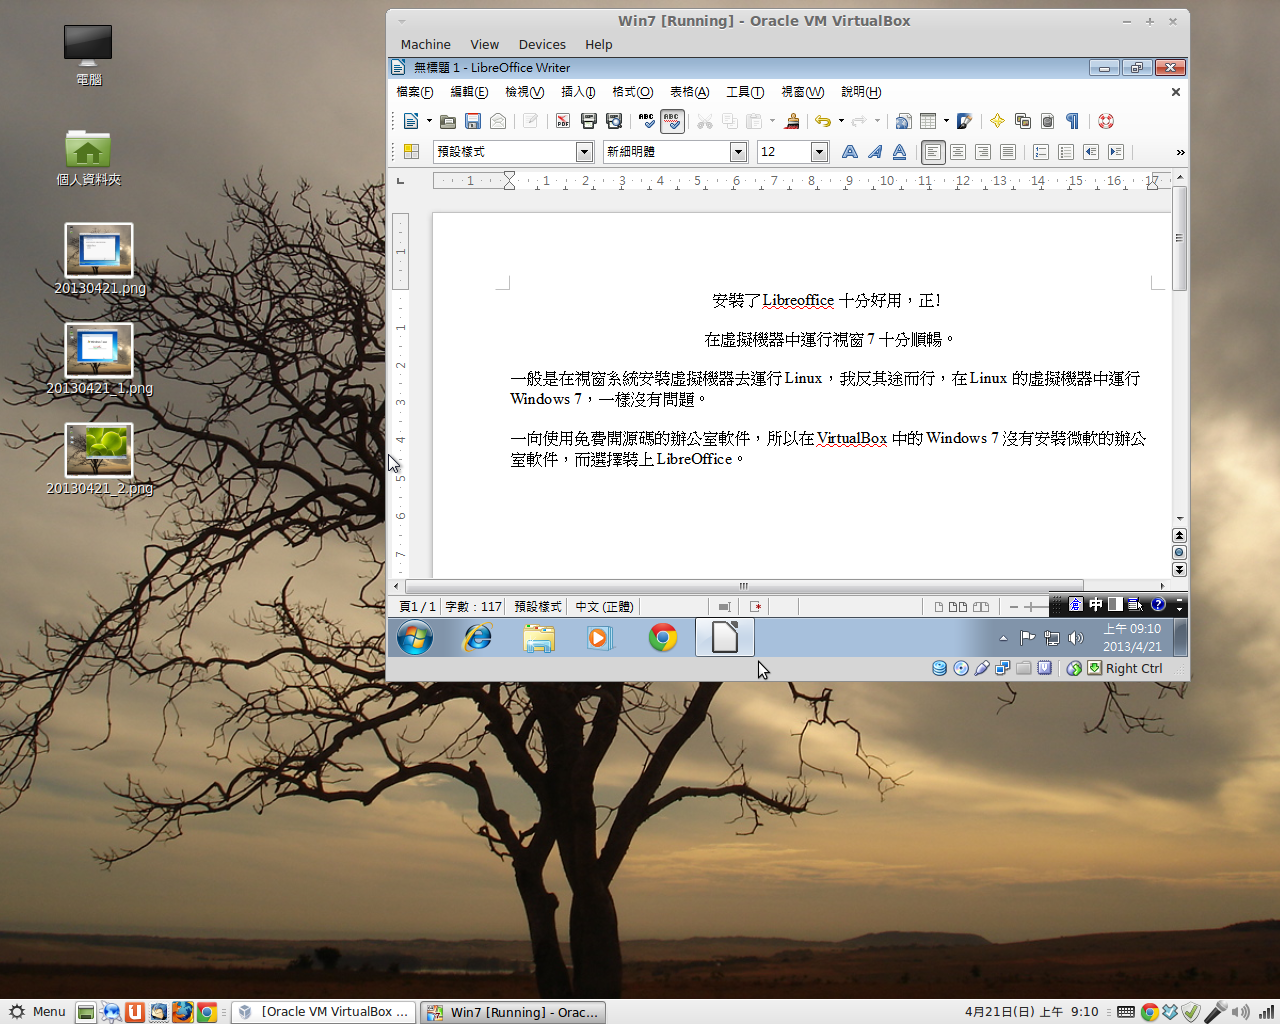Open the dropdown arrow beside Table icon
The width and height of the screenshot is (1280, 1024).
946,121
